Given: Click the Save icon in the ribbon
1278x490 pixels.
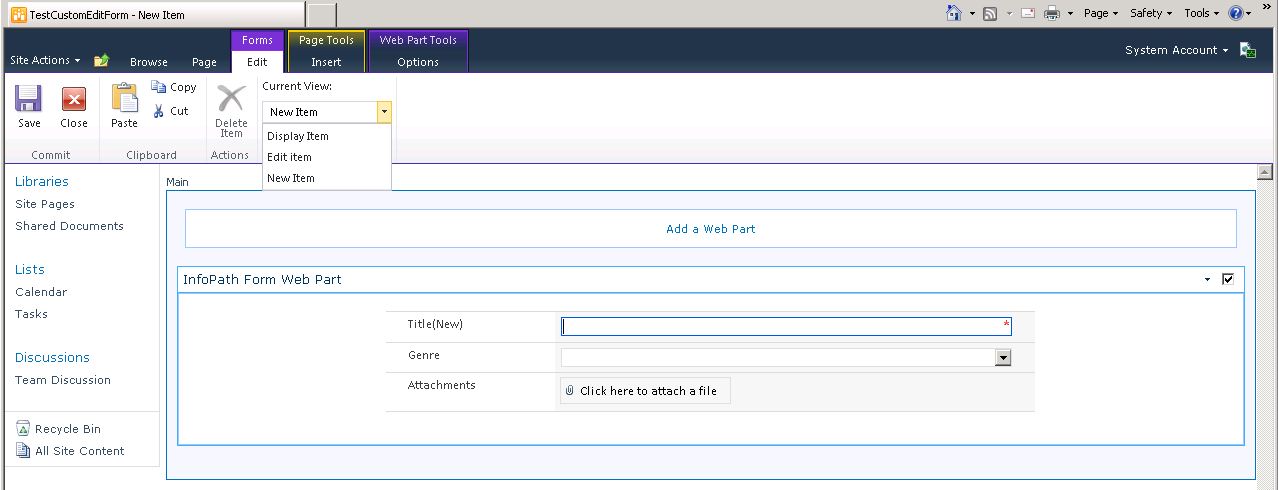Looking at the screenshot, I should (29, 100).
